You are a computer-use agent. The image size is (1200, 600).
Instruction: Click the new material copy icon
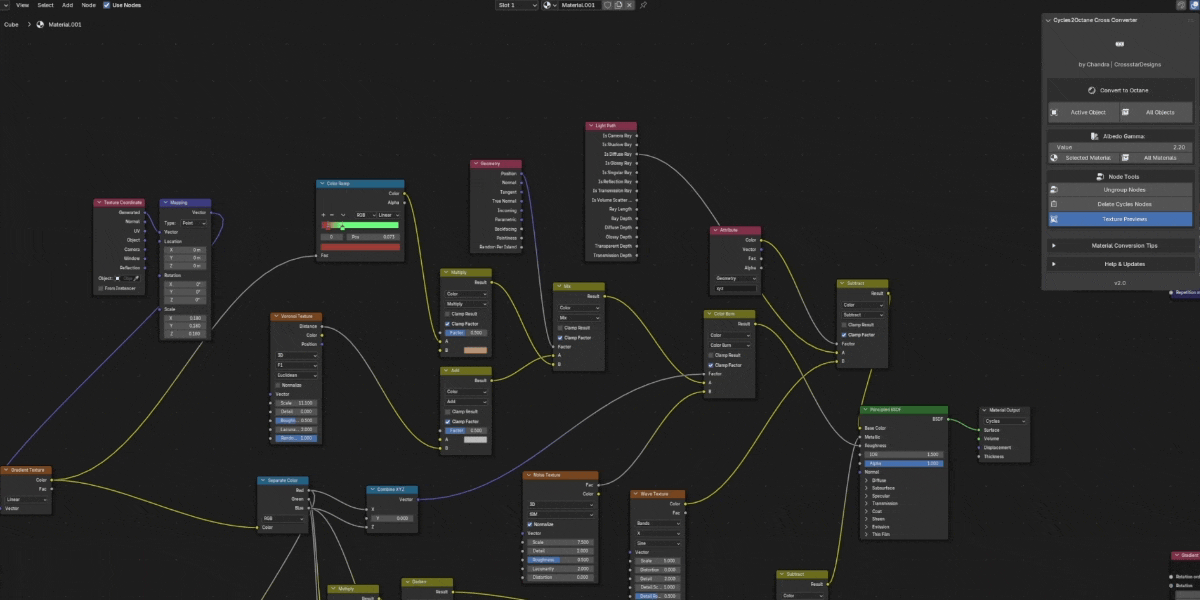pos(618,5)
